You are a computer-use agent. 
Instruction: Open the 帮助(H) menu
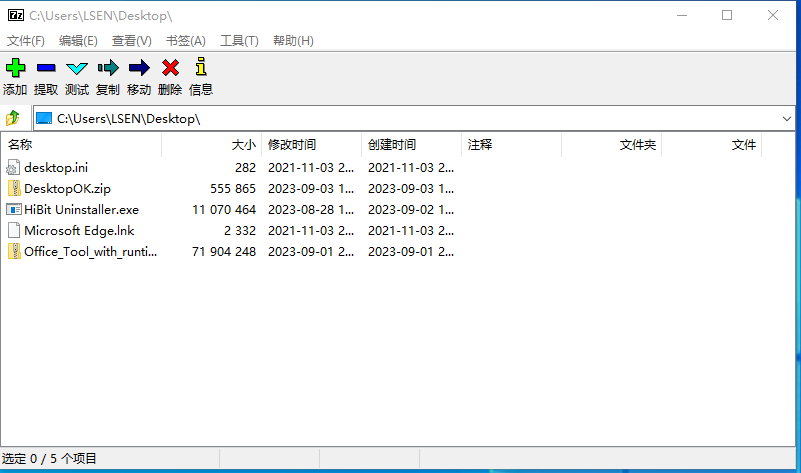pos(293,40)
